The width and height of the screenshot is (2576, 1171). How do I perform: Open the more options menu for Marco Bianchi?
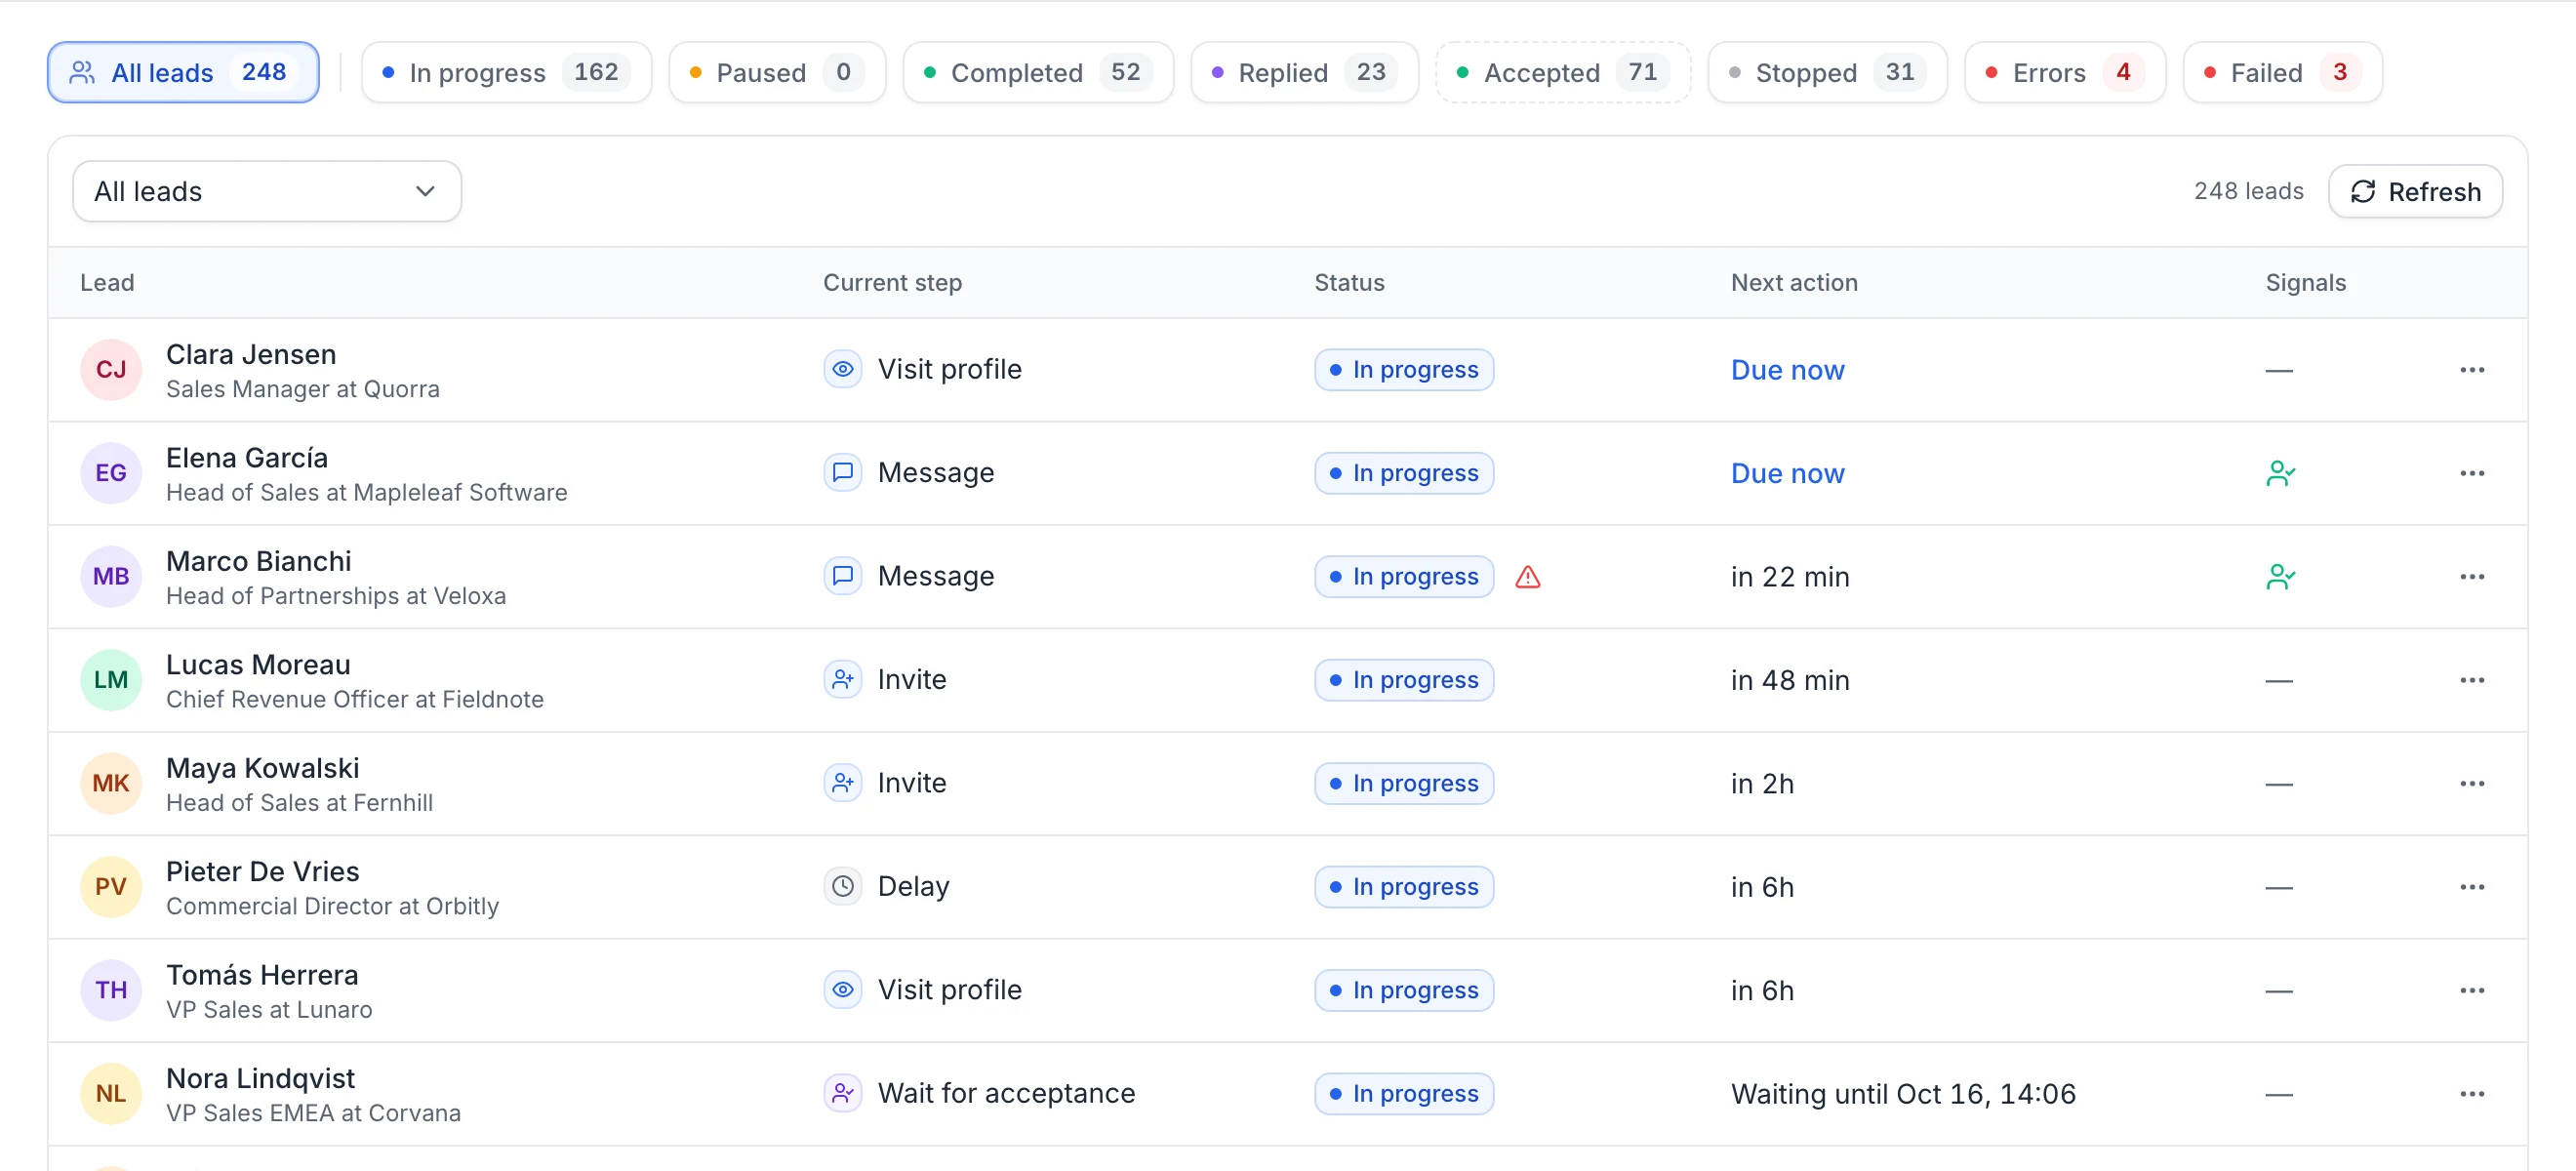(x=2472, y=577)
